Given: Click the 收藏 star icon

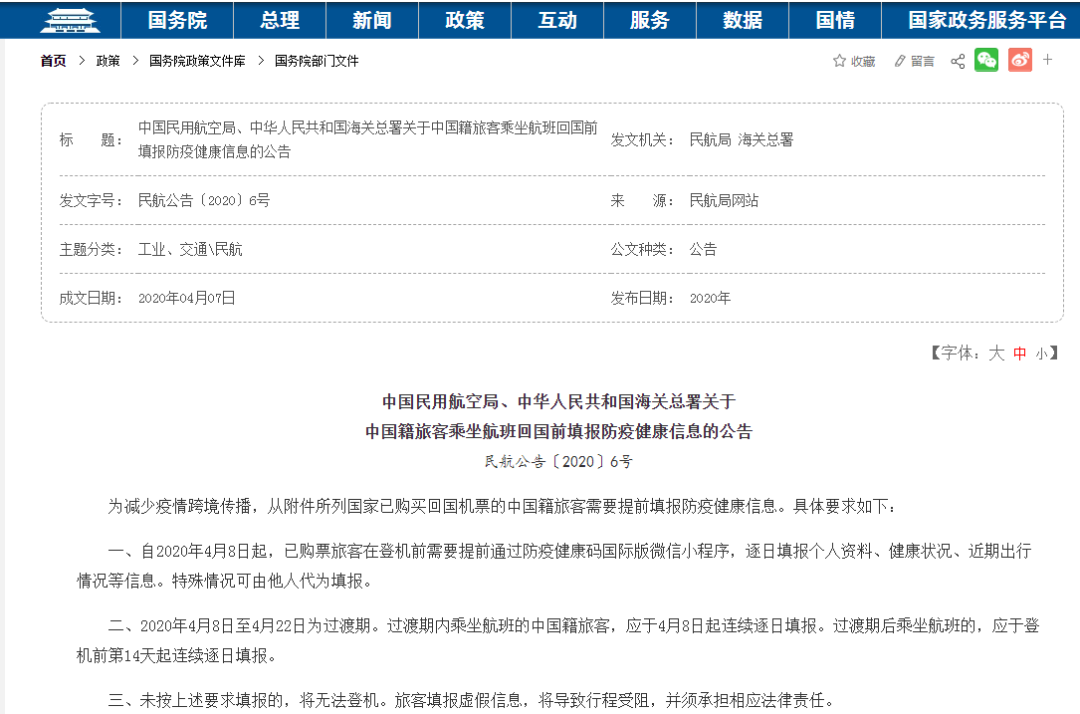Looking at the screenshot, I should click(x=840, y=61).
